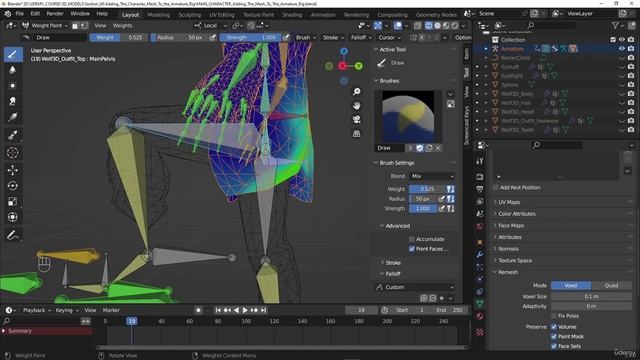This screenshot has width=640, height=360.
Task: Click the viewport pan hand icon
Action: click(x=356, y=106)
